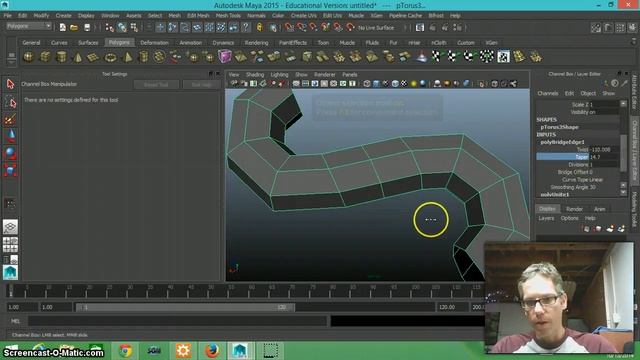Toggle snap to points magnet
This screenshot has height=360, width=640.
pyautogui.click(x=313, y=27)
